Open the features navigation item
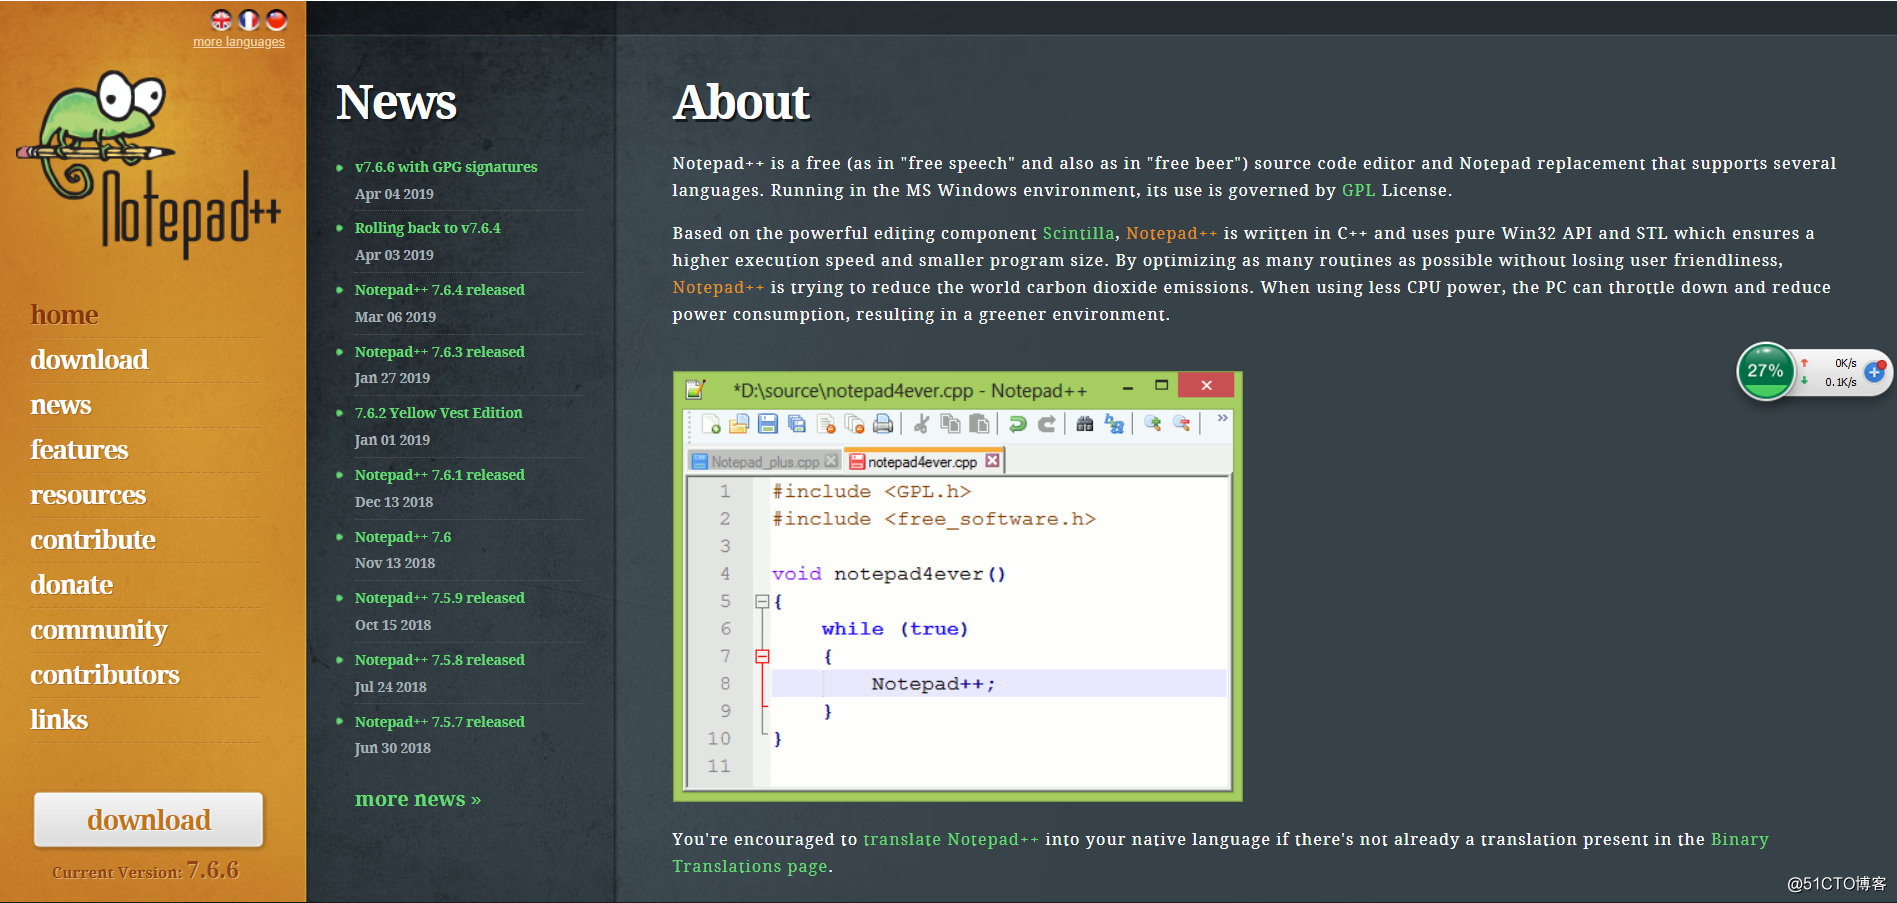Screen dimensions: 1897x903 79,450
